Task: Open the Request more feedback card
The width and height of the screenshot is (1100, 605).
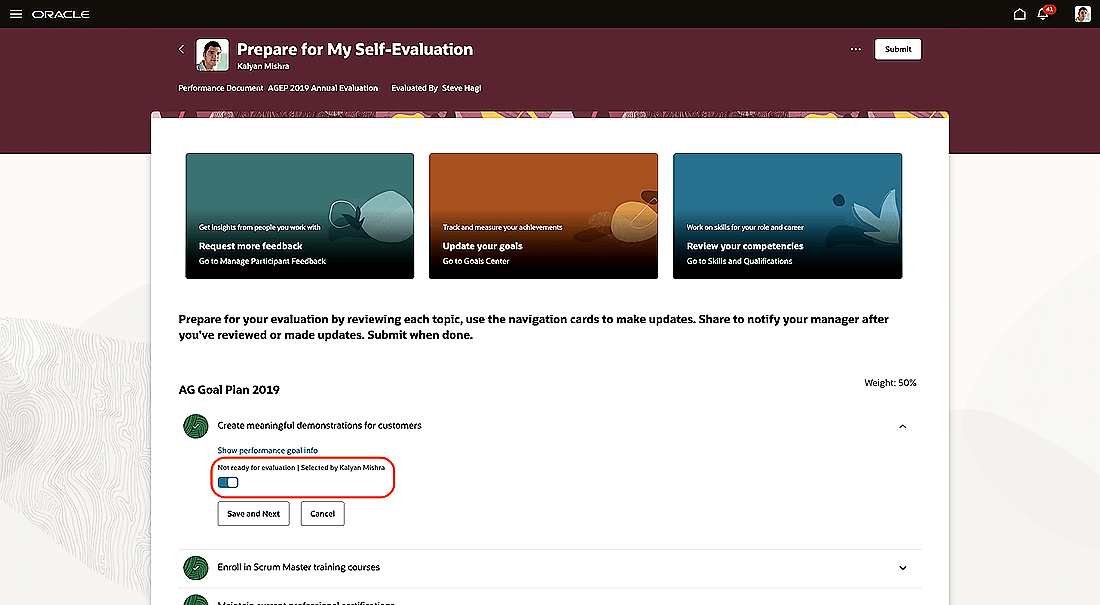Action: pos(300,216)
